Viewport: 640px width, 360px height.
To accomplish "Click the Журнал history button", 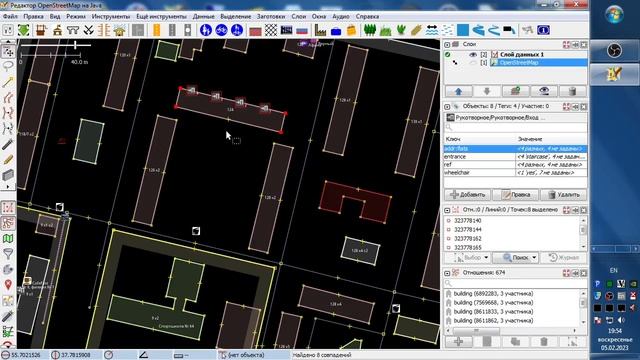I will (x=563, y=258).
